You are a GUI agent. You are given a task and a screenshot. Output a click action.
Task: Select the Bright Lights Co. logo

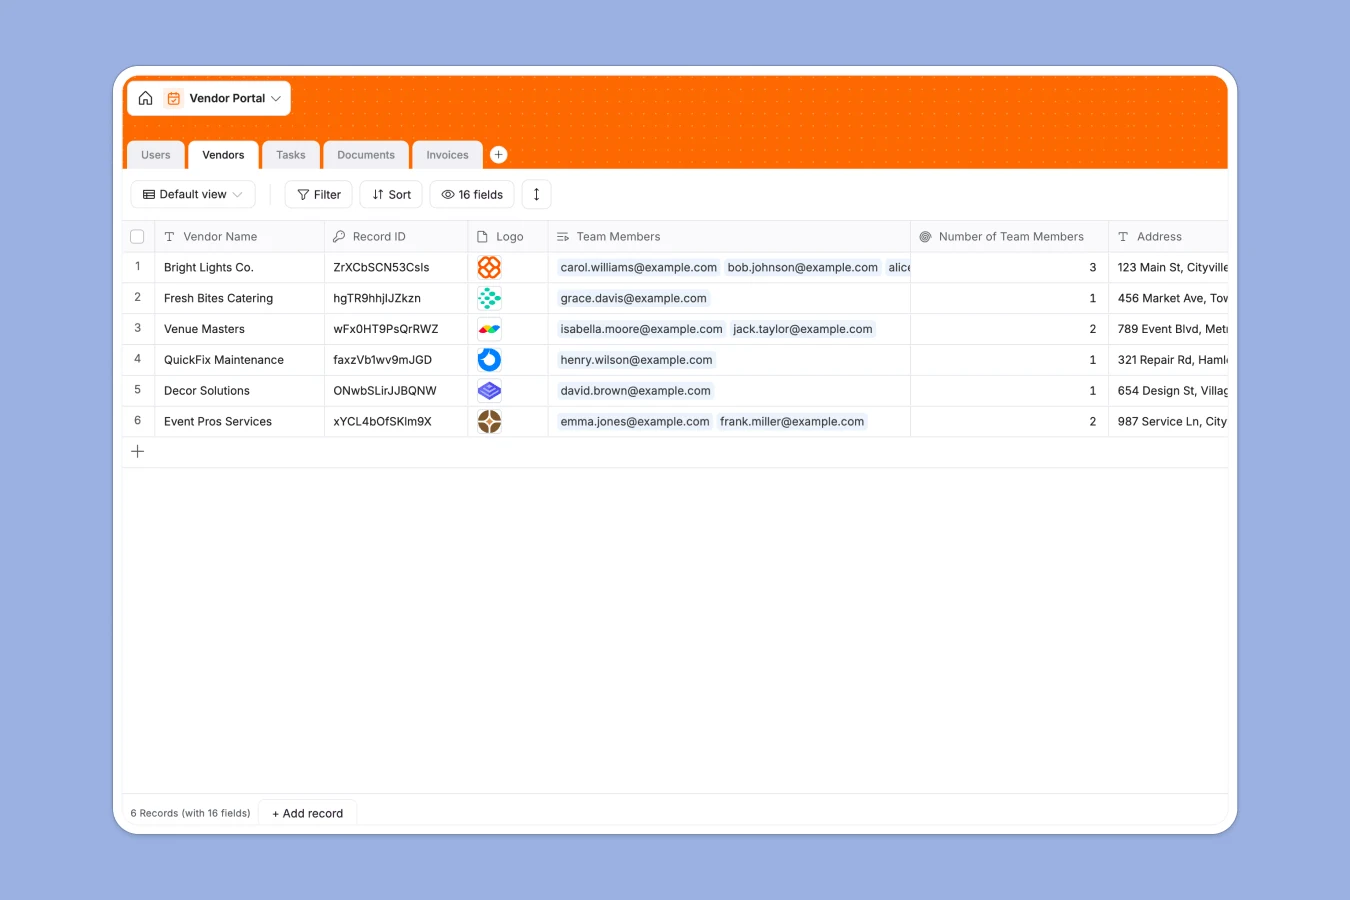click(x=489, y=267)
